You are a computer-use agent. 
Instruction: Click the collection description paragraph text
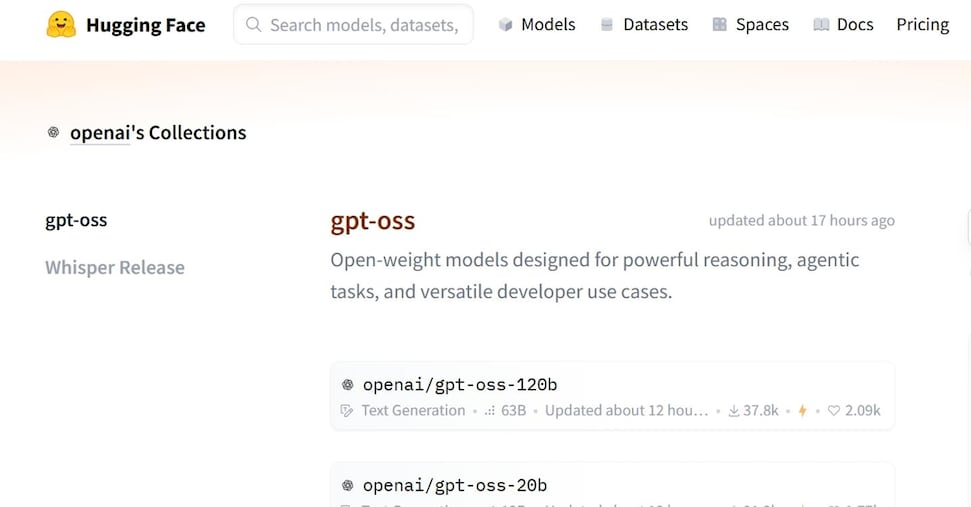(594, 275)
